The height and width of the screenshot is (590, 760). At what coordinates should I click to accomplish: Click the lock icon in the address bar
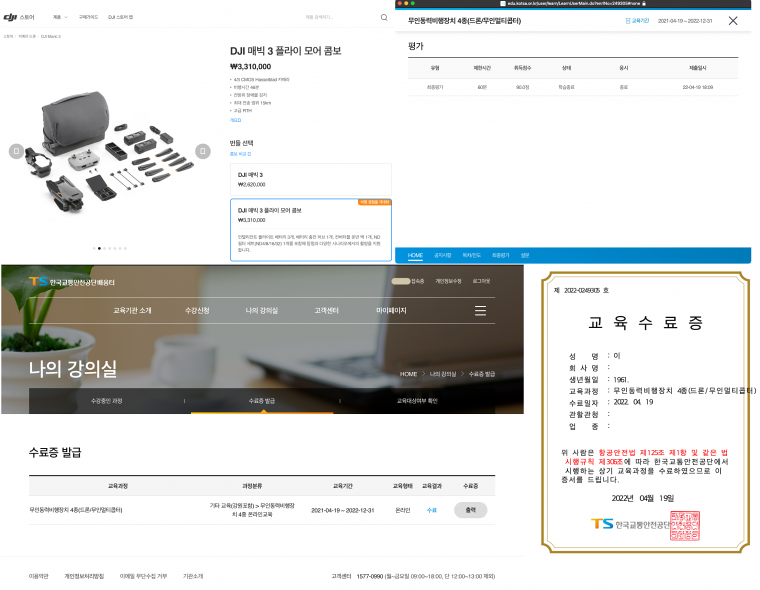click(644, 3)
